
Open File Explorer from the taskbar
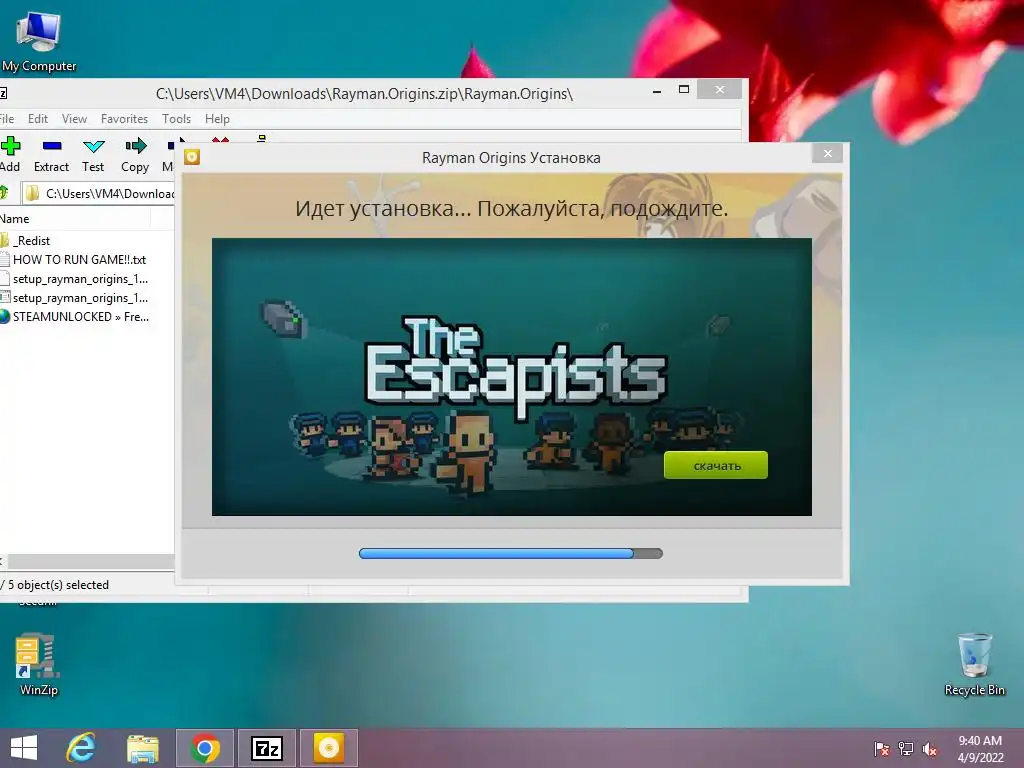click(142, 748)
